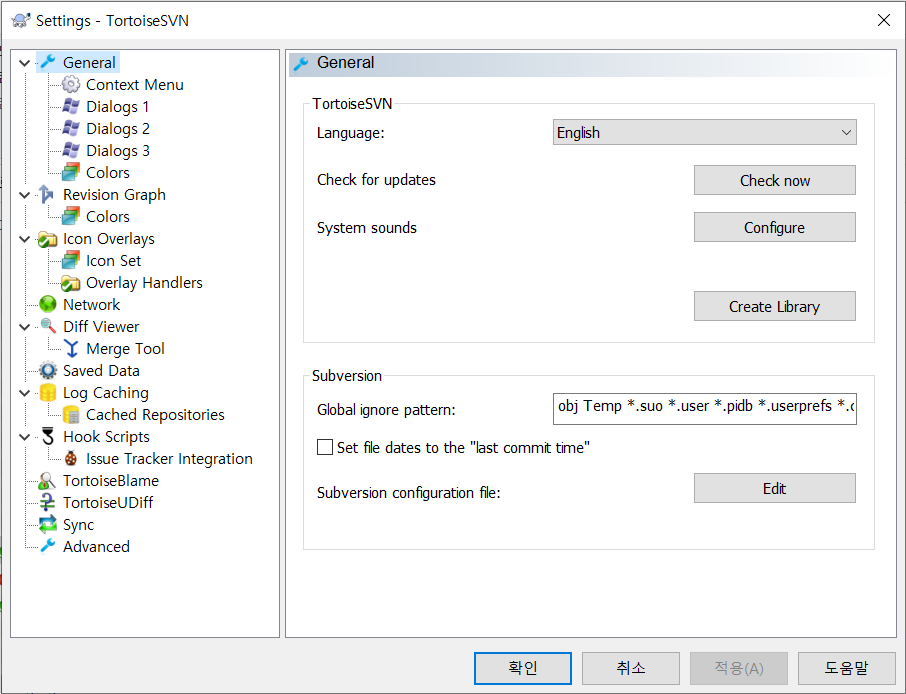Click Configure system sounds button

(x=774, y=227)
